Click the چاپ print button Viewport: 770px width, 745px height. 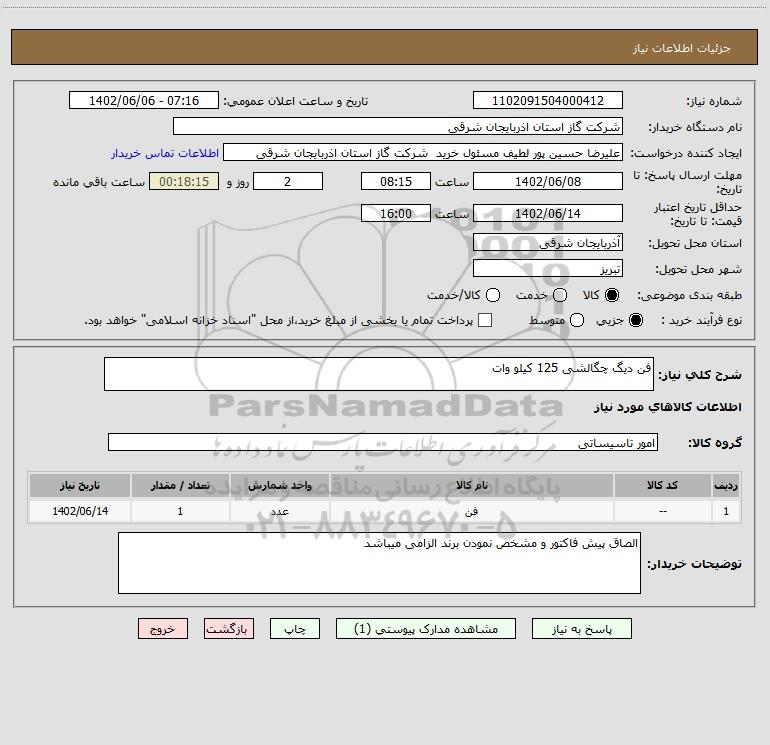point(295,629)
